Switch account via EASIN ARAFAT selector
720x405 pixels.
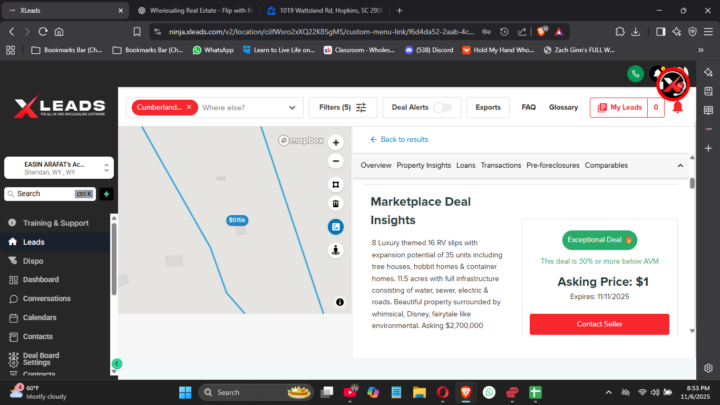click(x=59, y=168)
